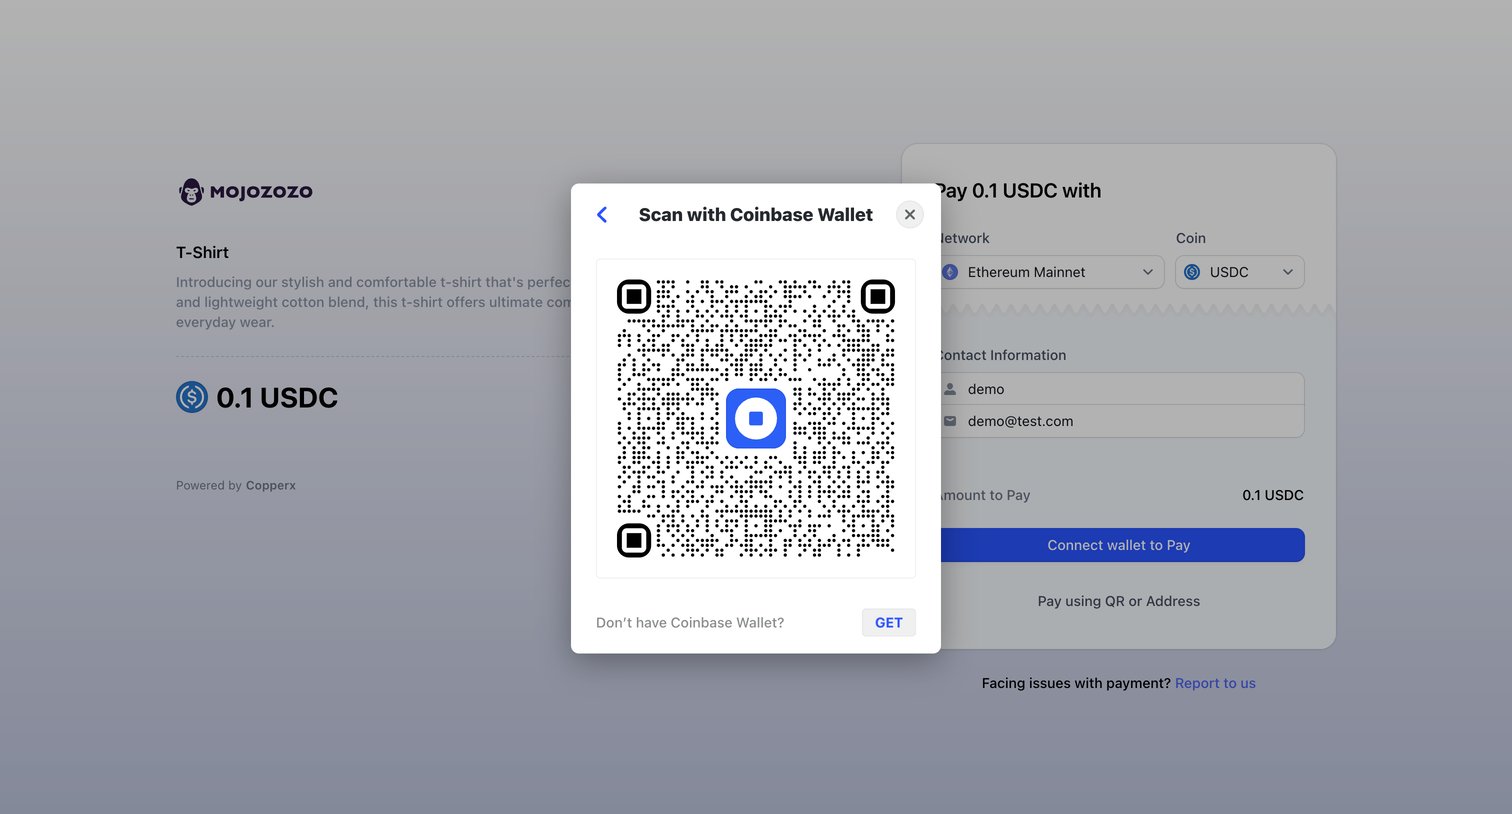This screenshot has height=814, width=1512.
Task: Click Connect wallet to Pay button
Action: click(1120, 545)
